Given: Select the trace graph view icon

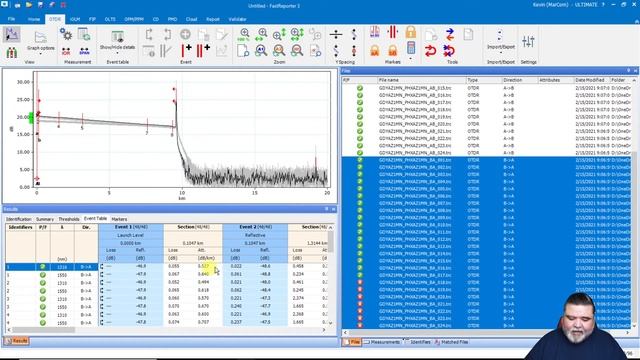Looking at the screenshot, I should coord(11,35).
